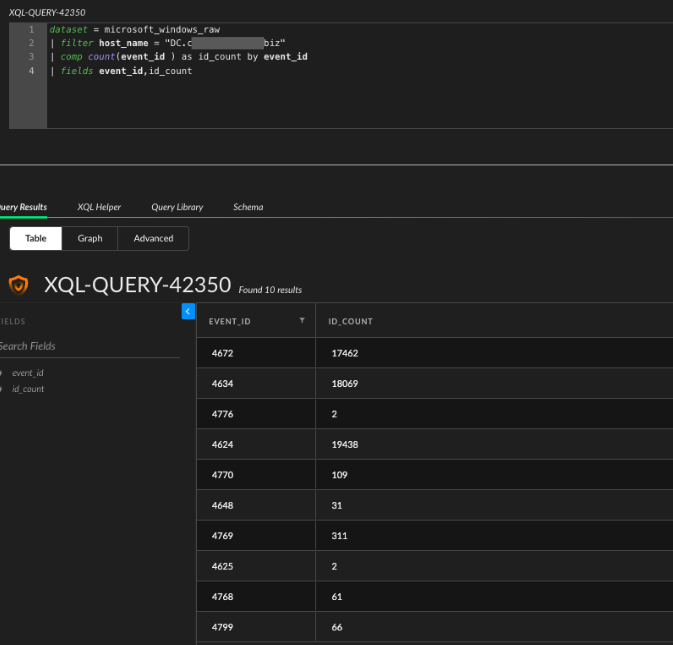Click the icon beside id_count field
Screen dimensions: 673x645
point(2,388)
